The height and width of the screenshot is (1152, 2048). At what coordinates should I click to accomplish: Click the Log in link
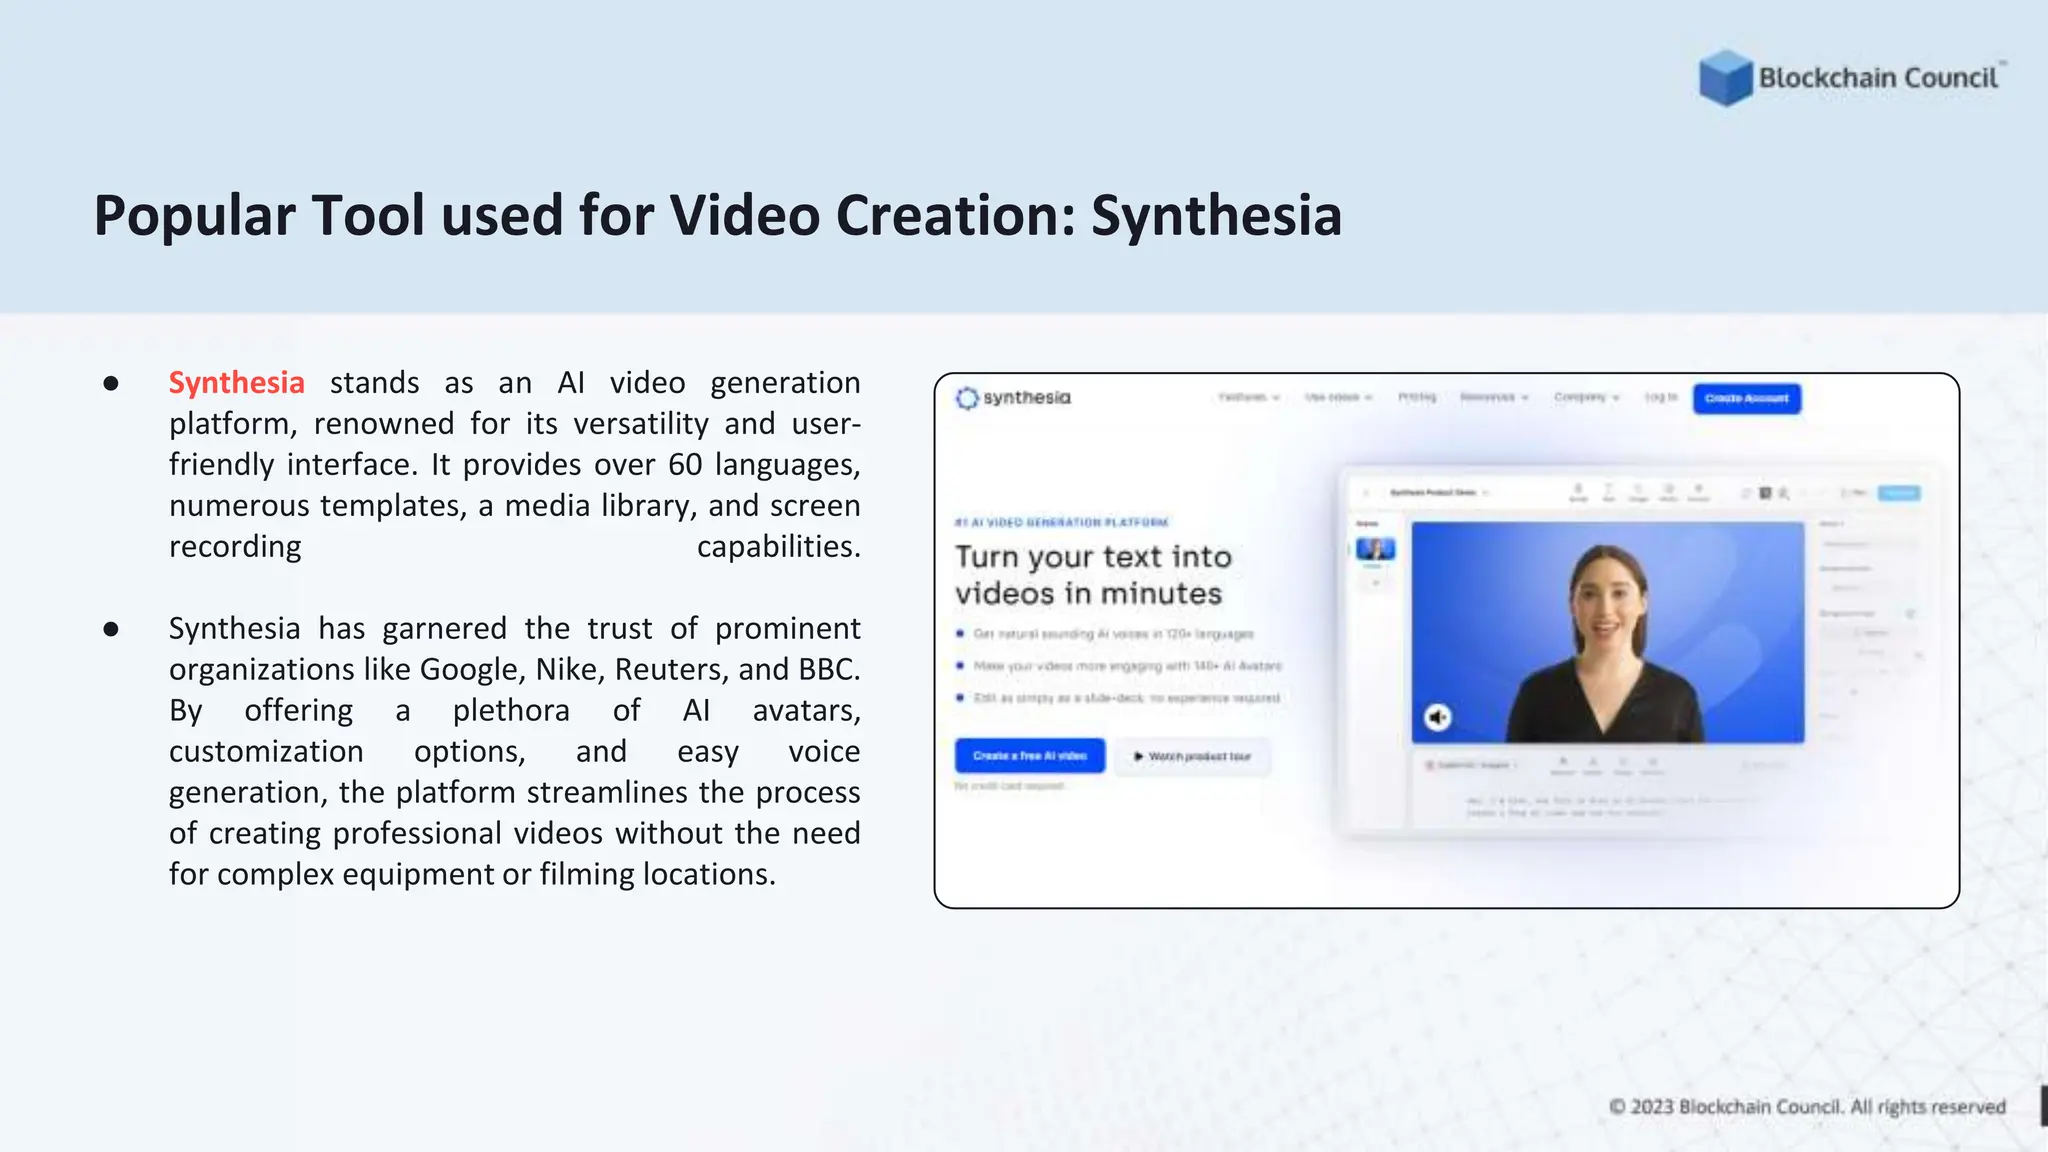pos(1660,397)
